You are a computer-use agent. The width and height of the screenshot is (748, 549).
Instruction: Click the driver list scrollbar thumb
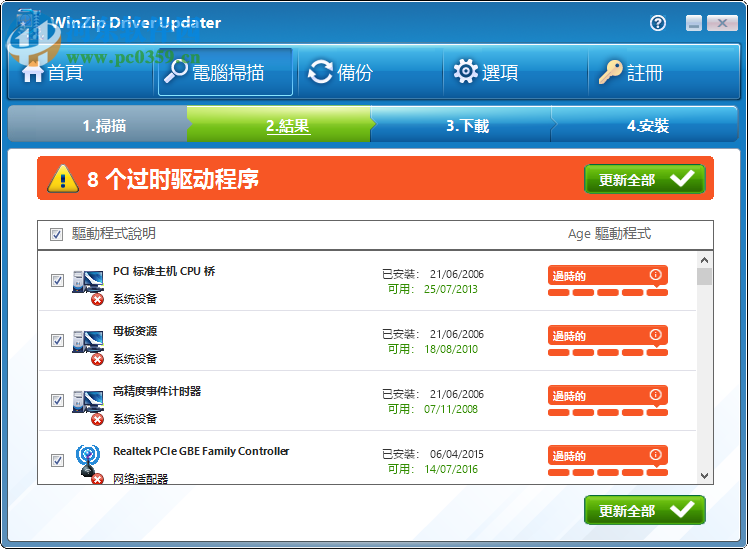point(704,276)
